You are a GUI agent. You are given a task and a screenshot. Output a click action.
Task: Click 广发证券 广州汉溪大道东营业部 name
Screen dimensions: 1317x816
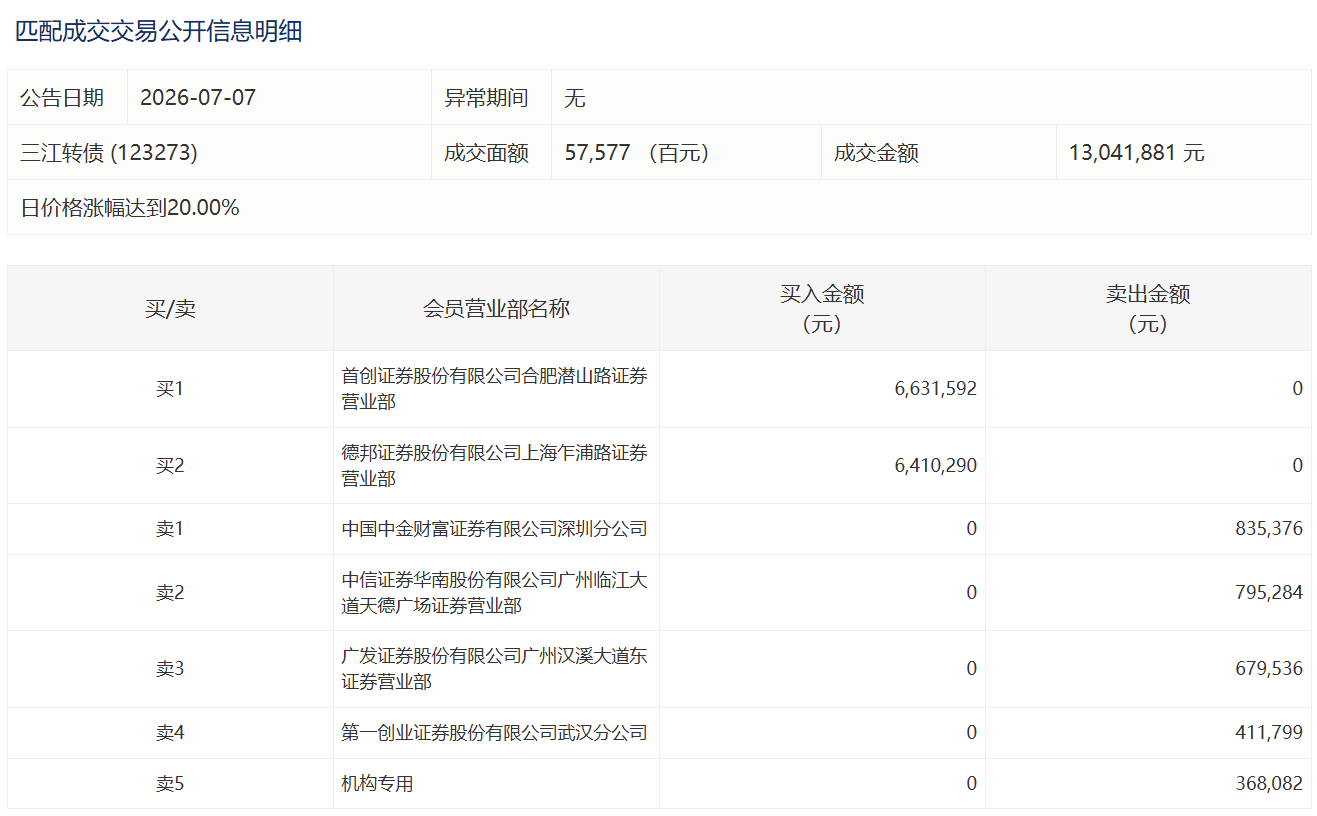(x=495, y=669)
